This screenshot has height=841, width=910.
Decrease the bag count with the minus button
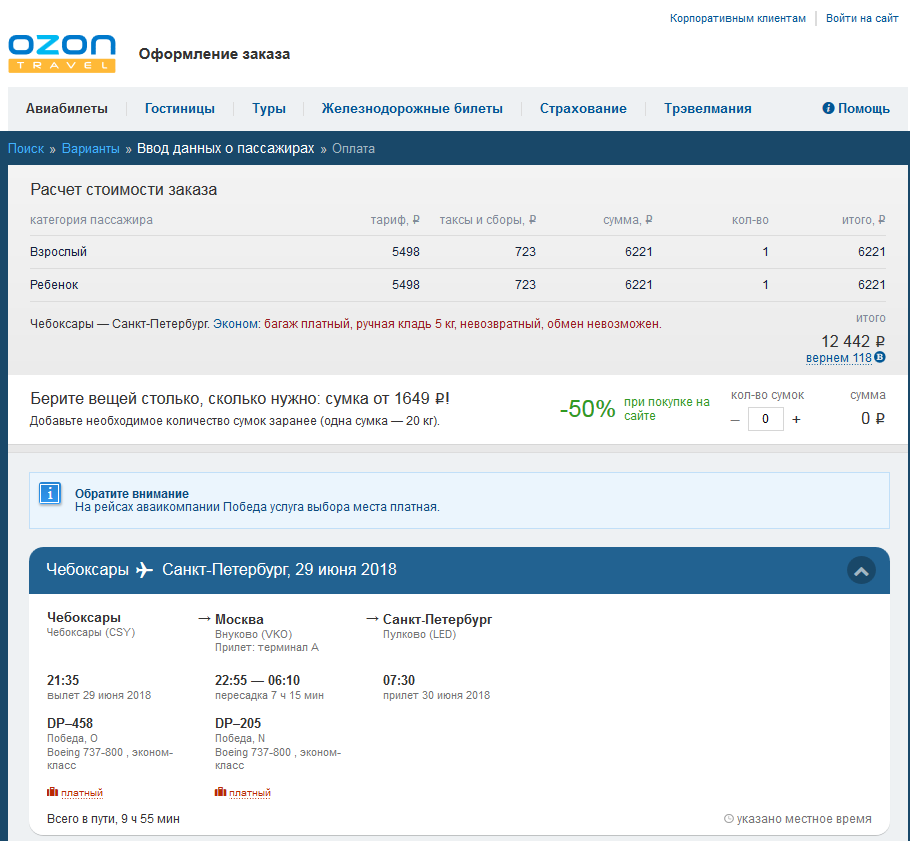[x=735, y=419]
